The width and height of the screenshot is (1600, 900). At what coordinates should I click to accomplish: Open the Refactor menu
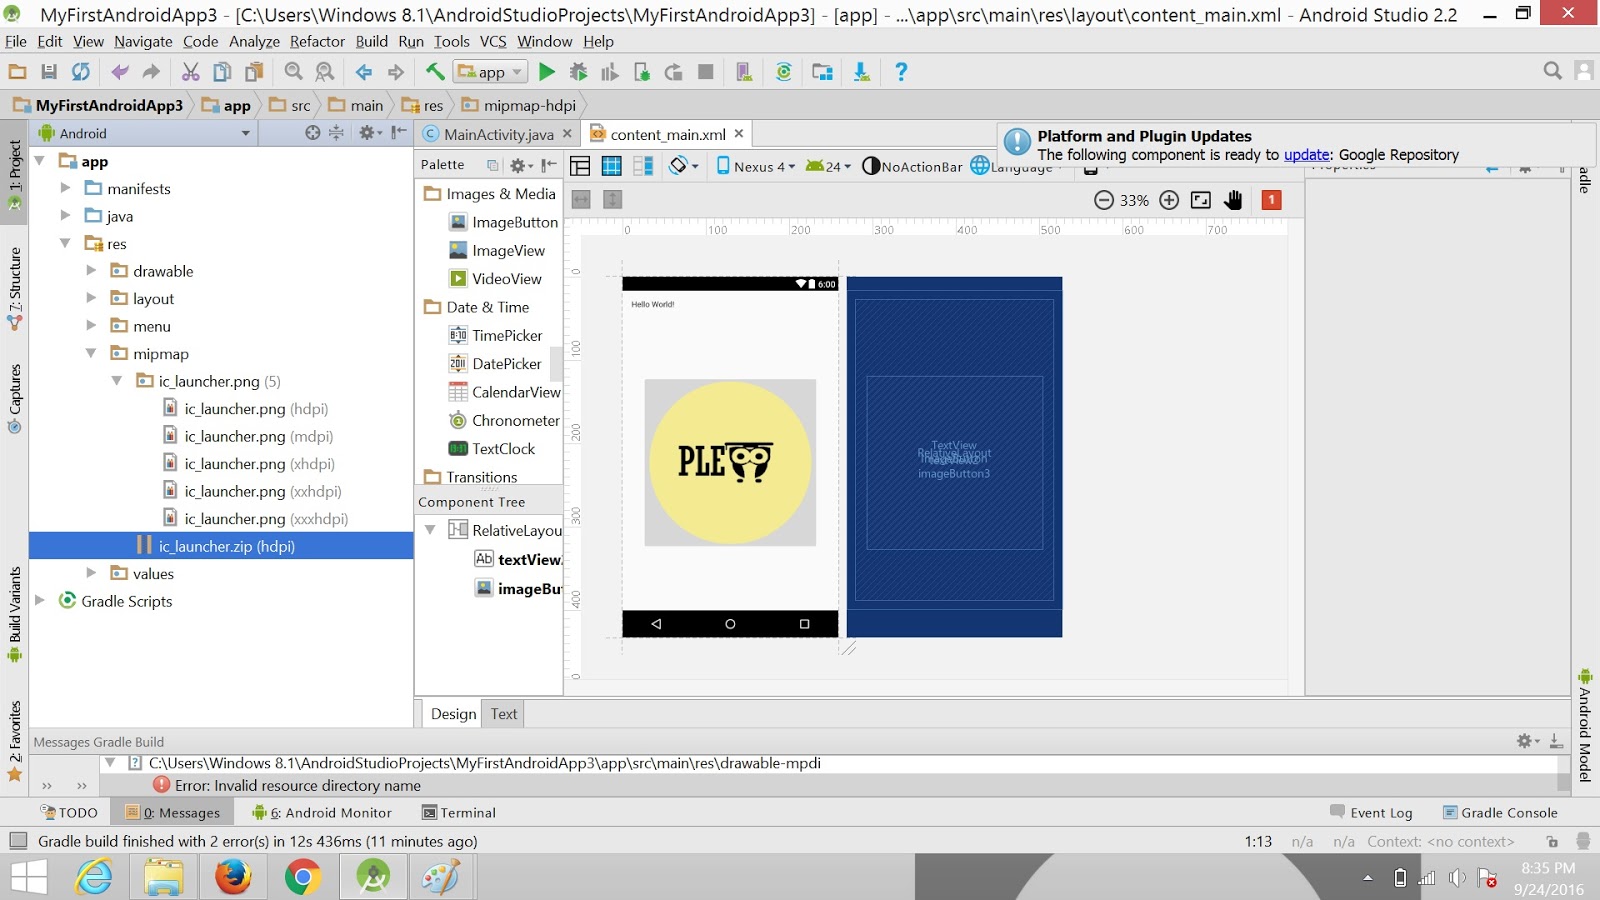pos(317,41)
